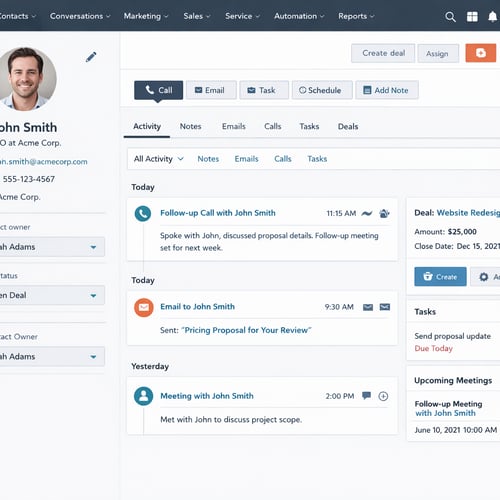
Task: Expand the All Activity filter dropdown
Action: 158,159
